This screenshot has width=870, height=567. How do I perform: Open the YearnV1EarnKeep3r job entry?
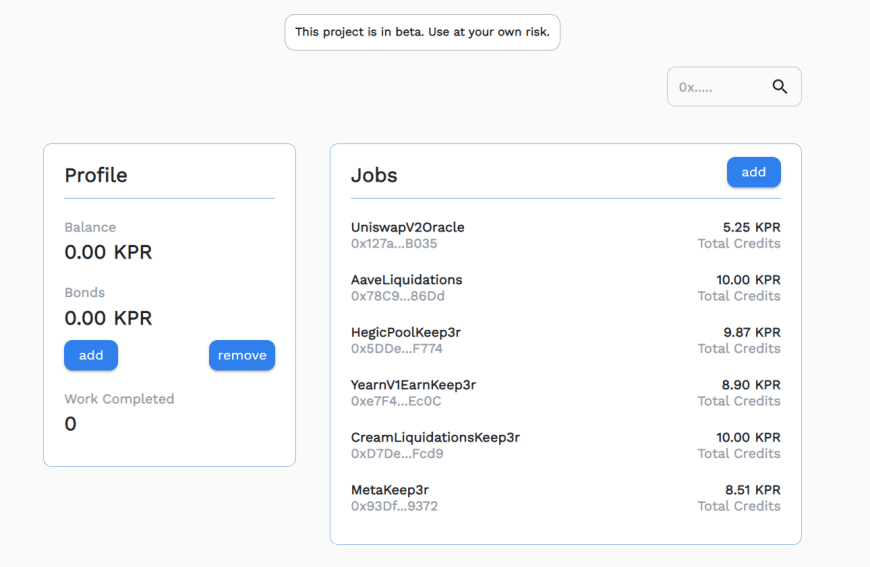pyautogui.click(x=413, y=385)
